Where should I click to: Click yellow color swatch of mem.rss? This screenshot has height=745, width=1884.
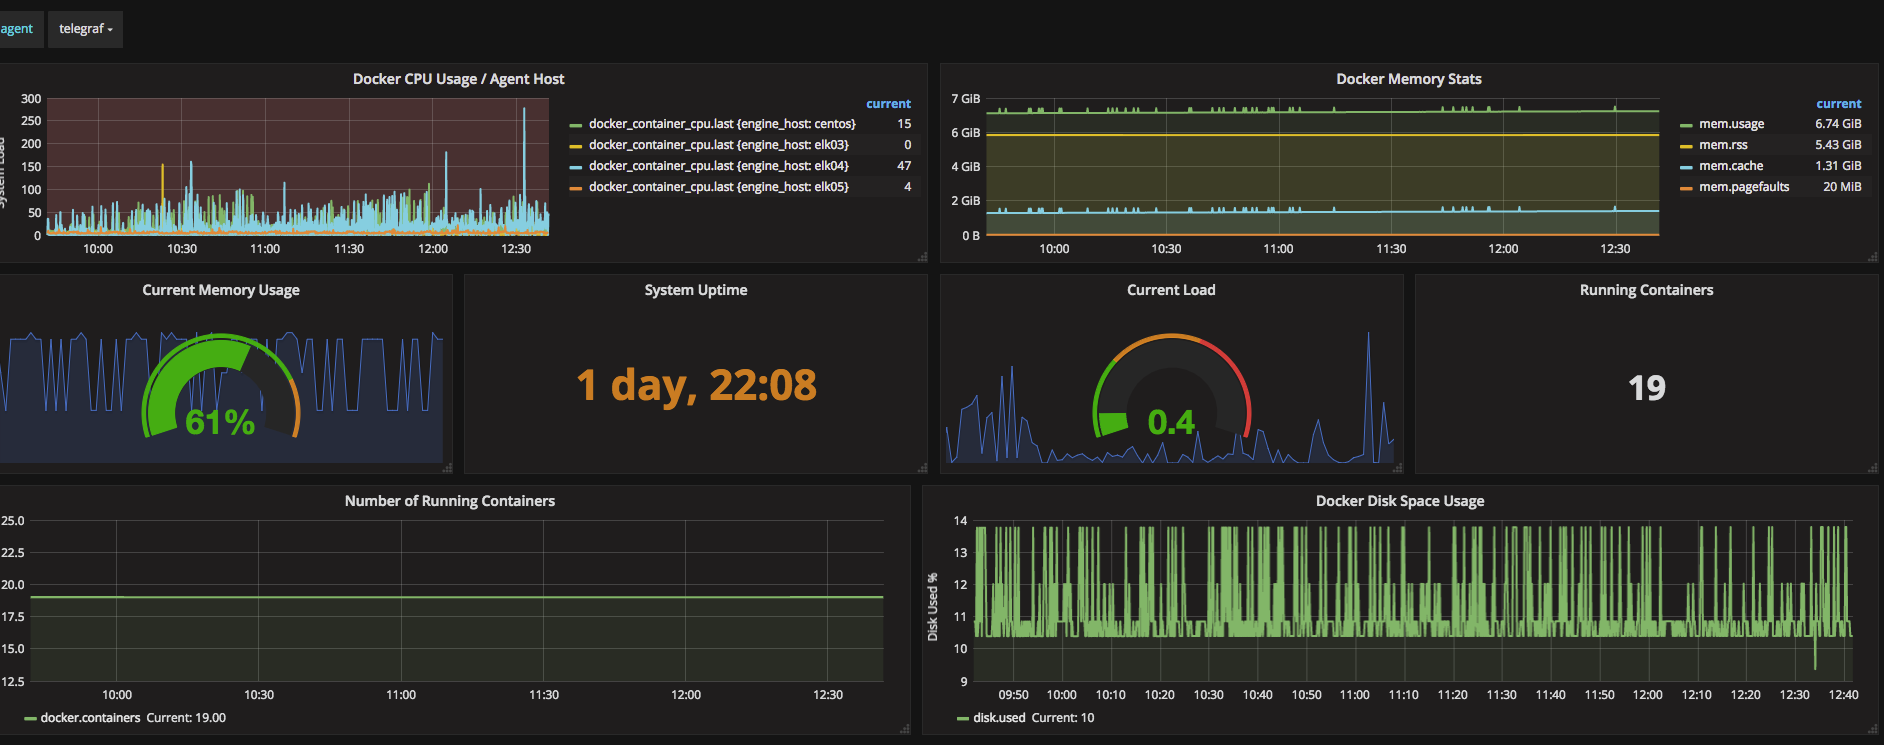coord(1686,147)
